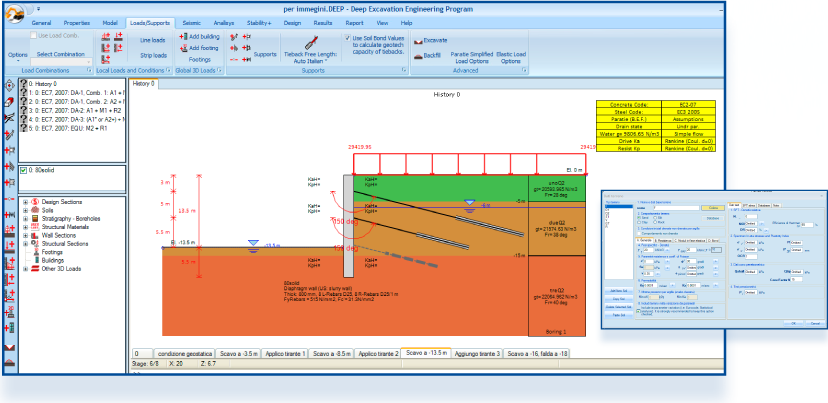Open the Select Combination combo box
Screen dimensions: 828x403
pos(61,62)
